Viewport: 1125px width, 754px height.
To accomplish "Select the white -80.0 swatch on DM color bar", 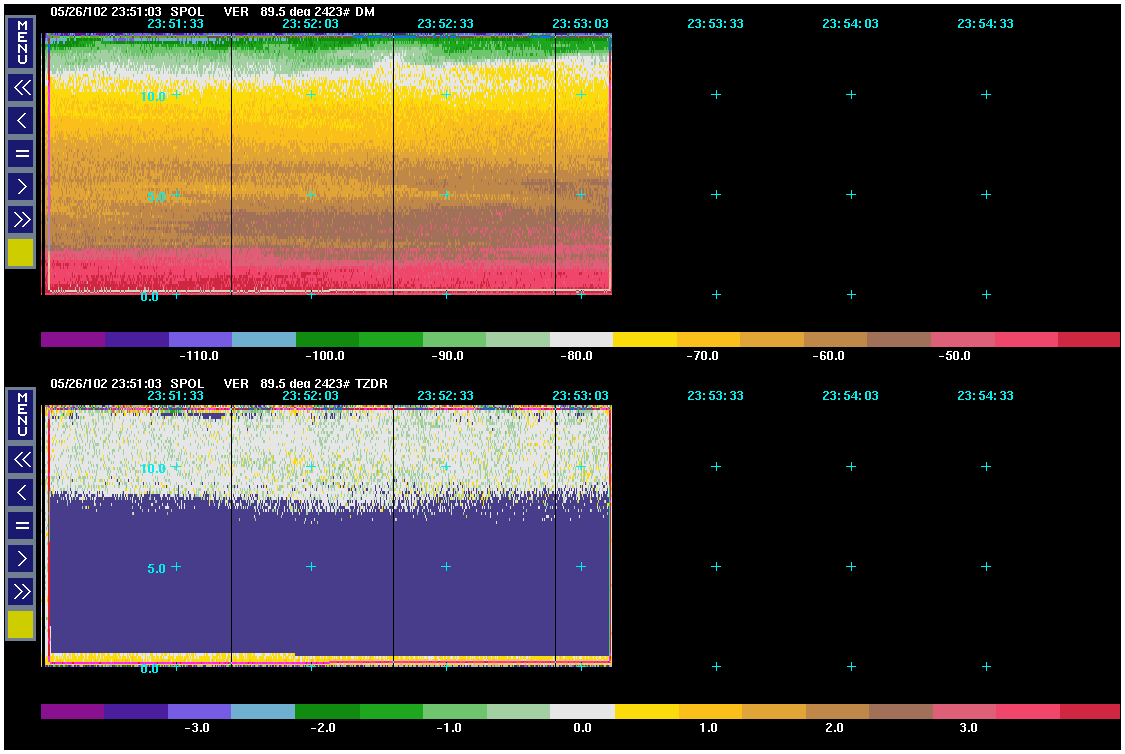I will coord(581,340).
